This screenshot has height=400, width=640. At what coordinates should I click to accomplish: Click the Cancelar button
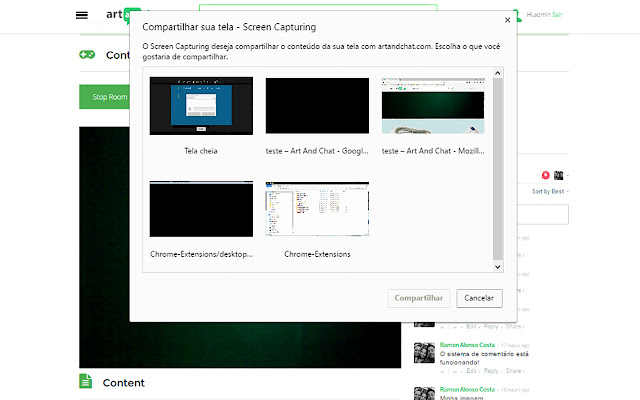pyautogui.click(x=479, y=298)
